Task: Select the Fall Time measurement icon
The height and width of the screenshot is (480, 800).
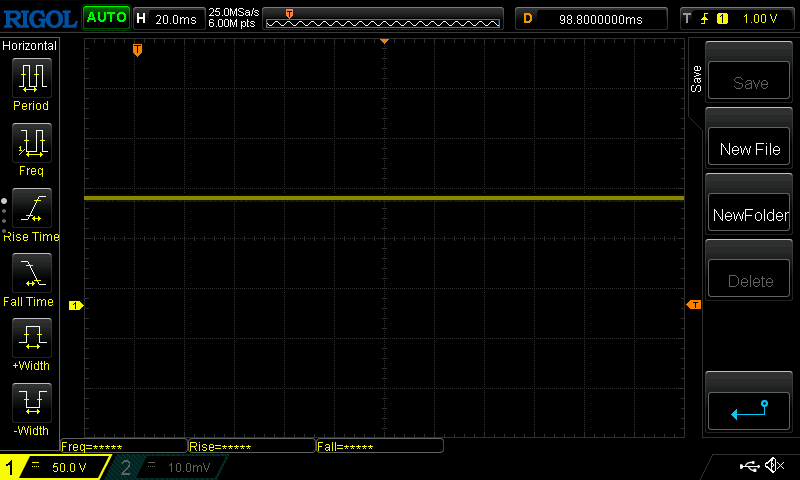Action: [x=32, y=272]
